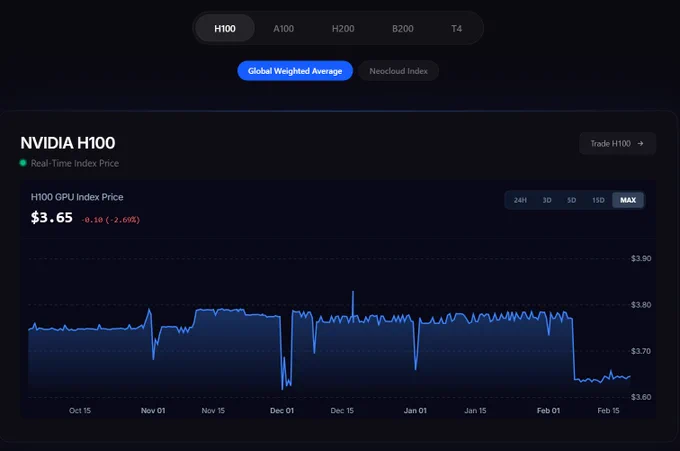
Task: Select the MAX chart range
Action: (628, 200)
